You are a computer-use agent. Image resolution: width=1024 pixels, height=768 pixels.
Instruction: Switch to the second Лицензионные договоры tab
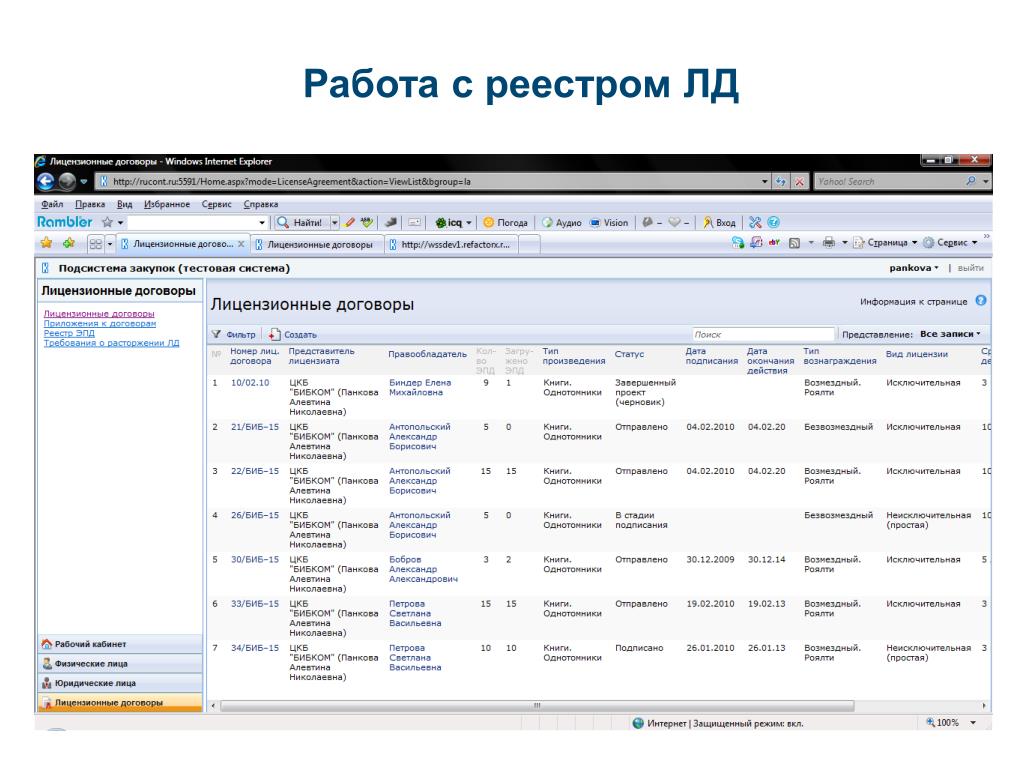click(x=317, y=244)
